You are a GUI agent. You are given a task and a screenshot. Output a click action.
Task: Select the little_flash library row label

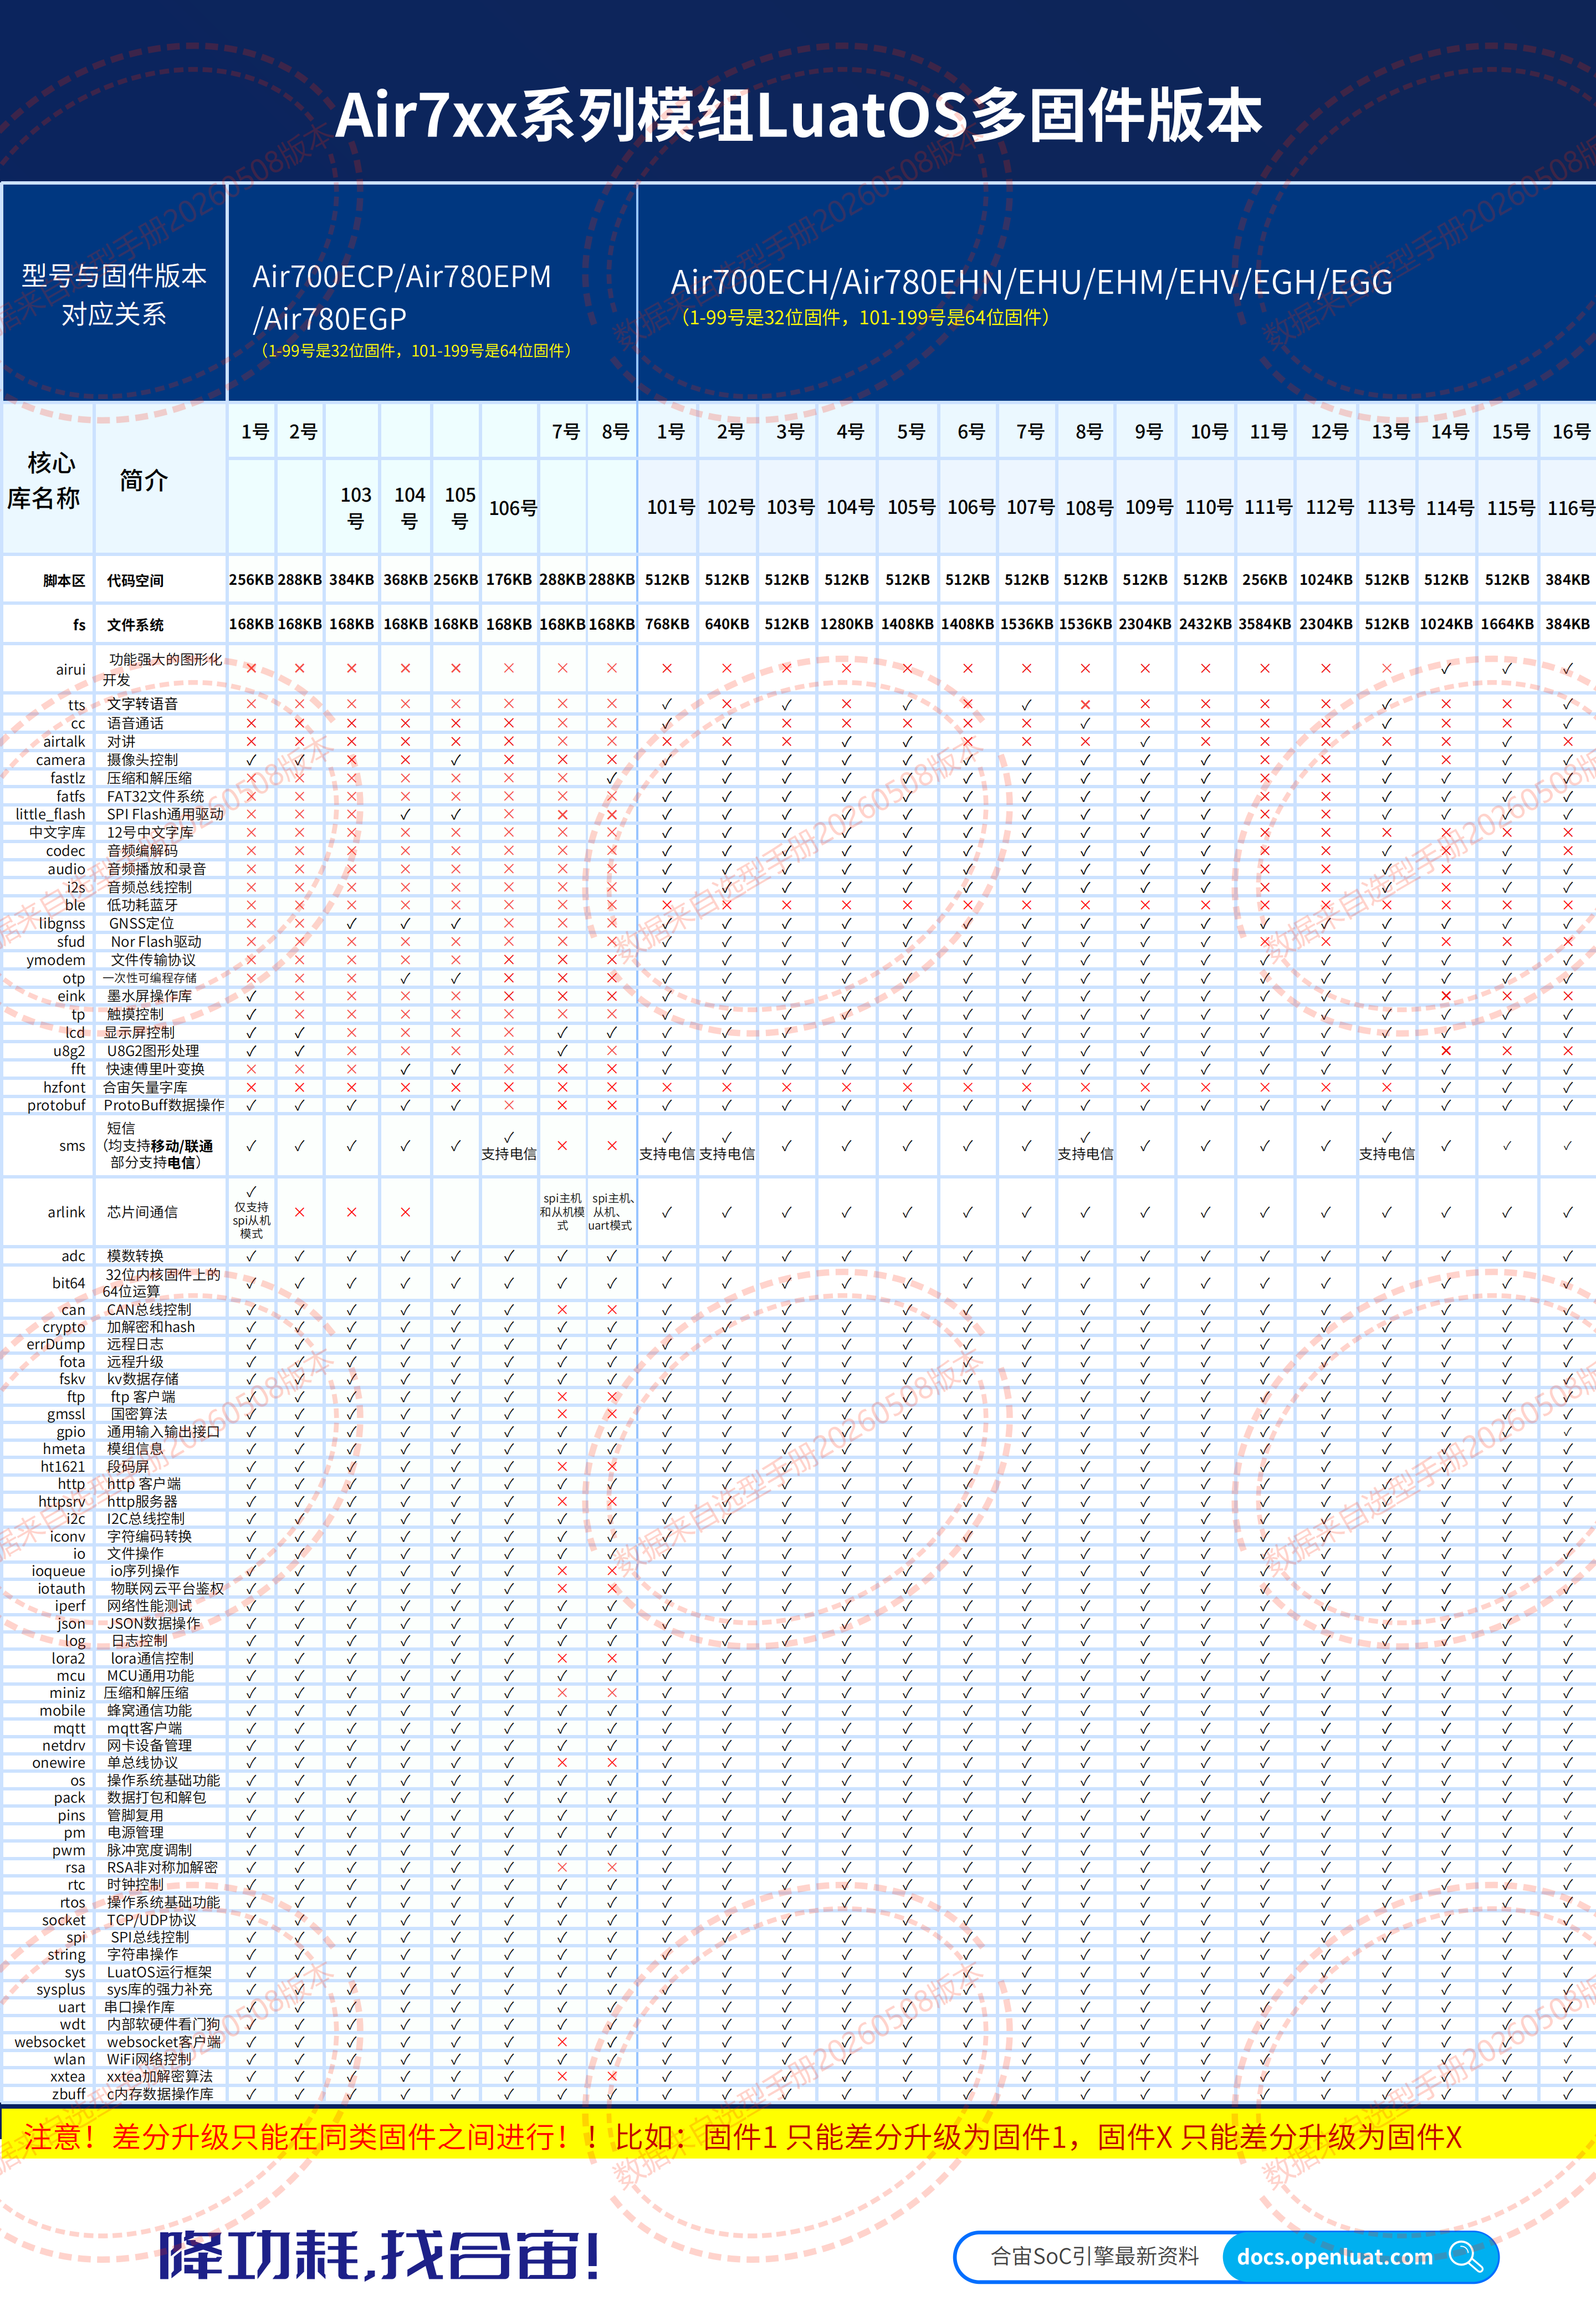tap(50, 814)
